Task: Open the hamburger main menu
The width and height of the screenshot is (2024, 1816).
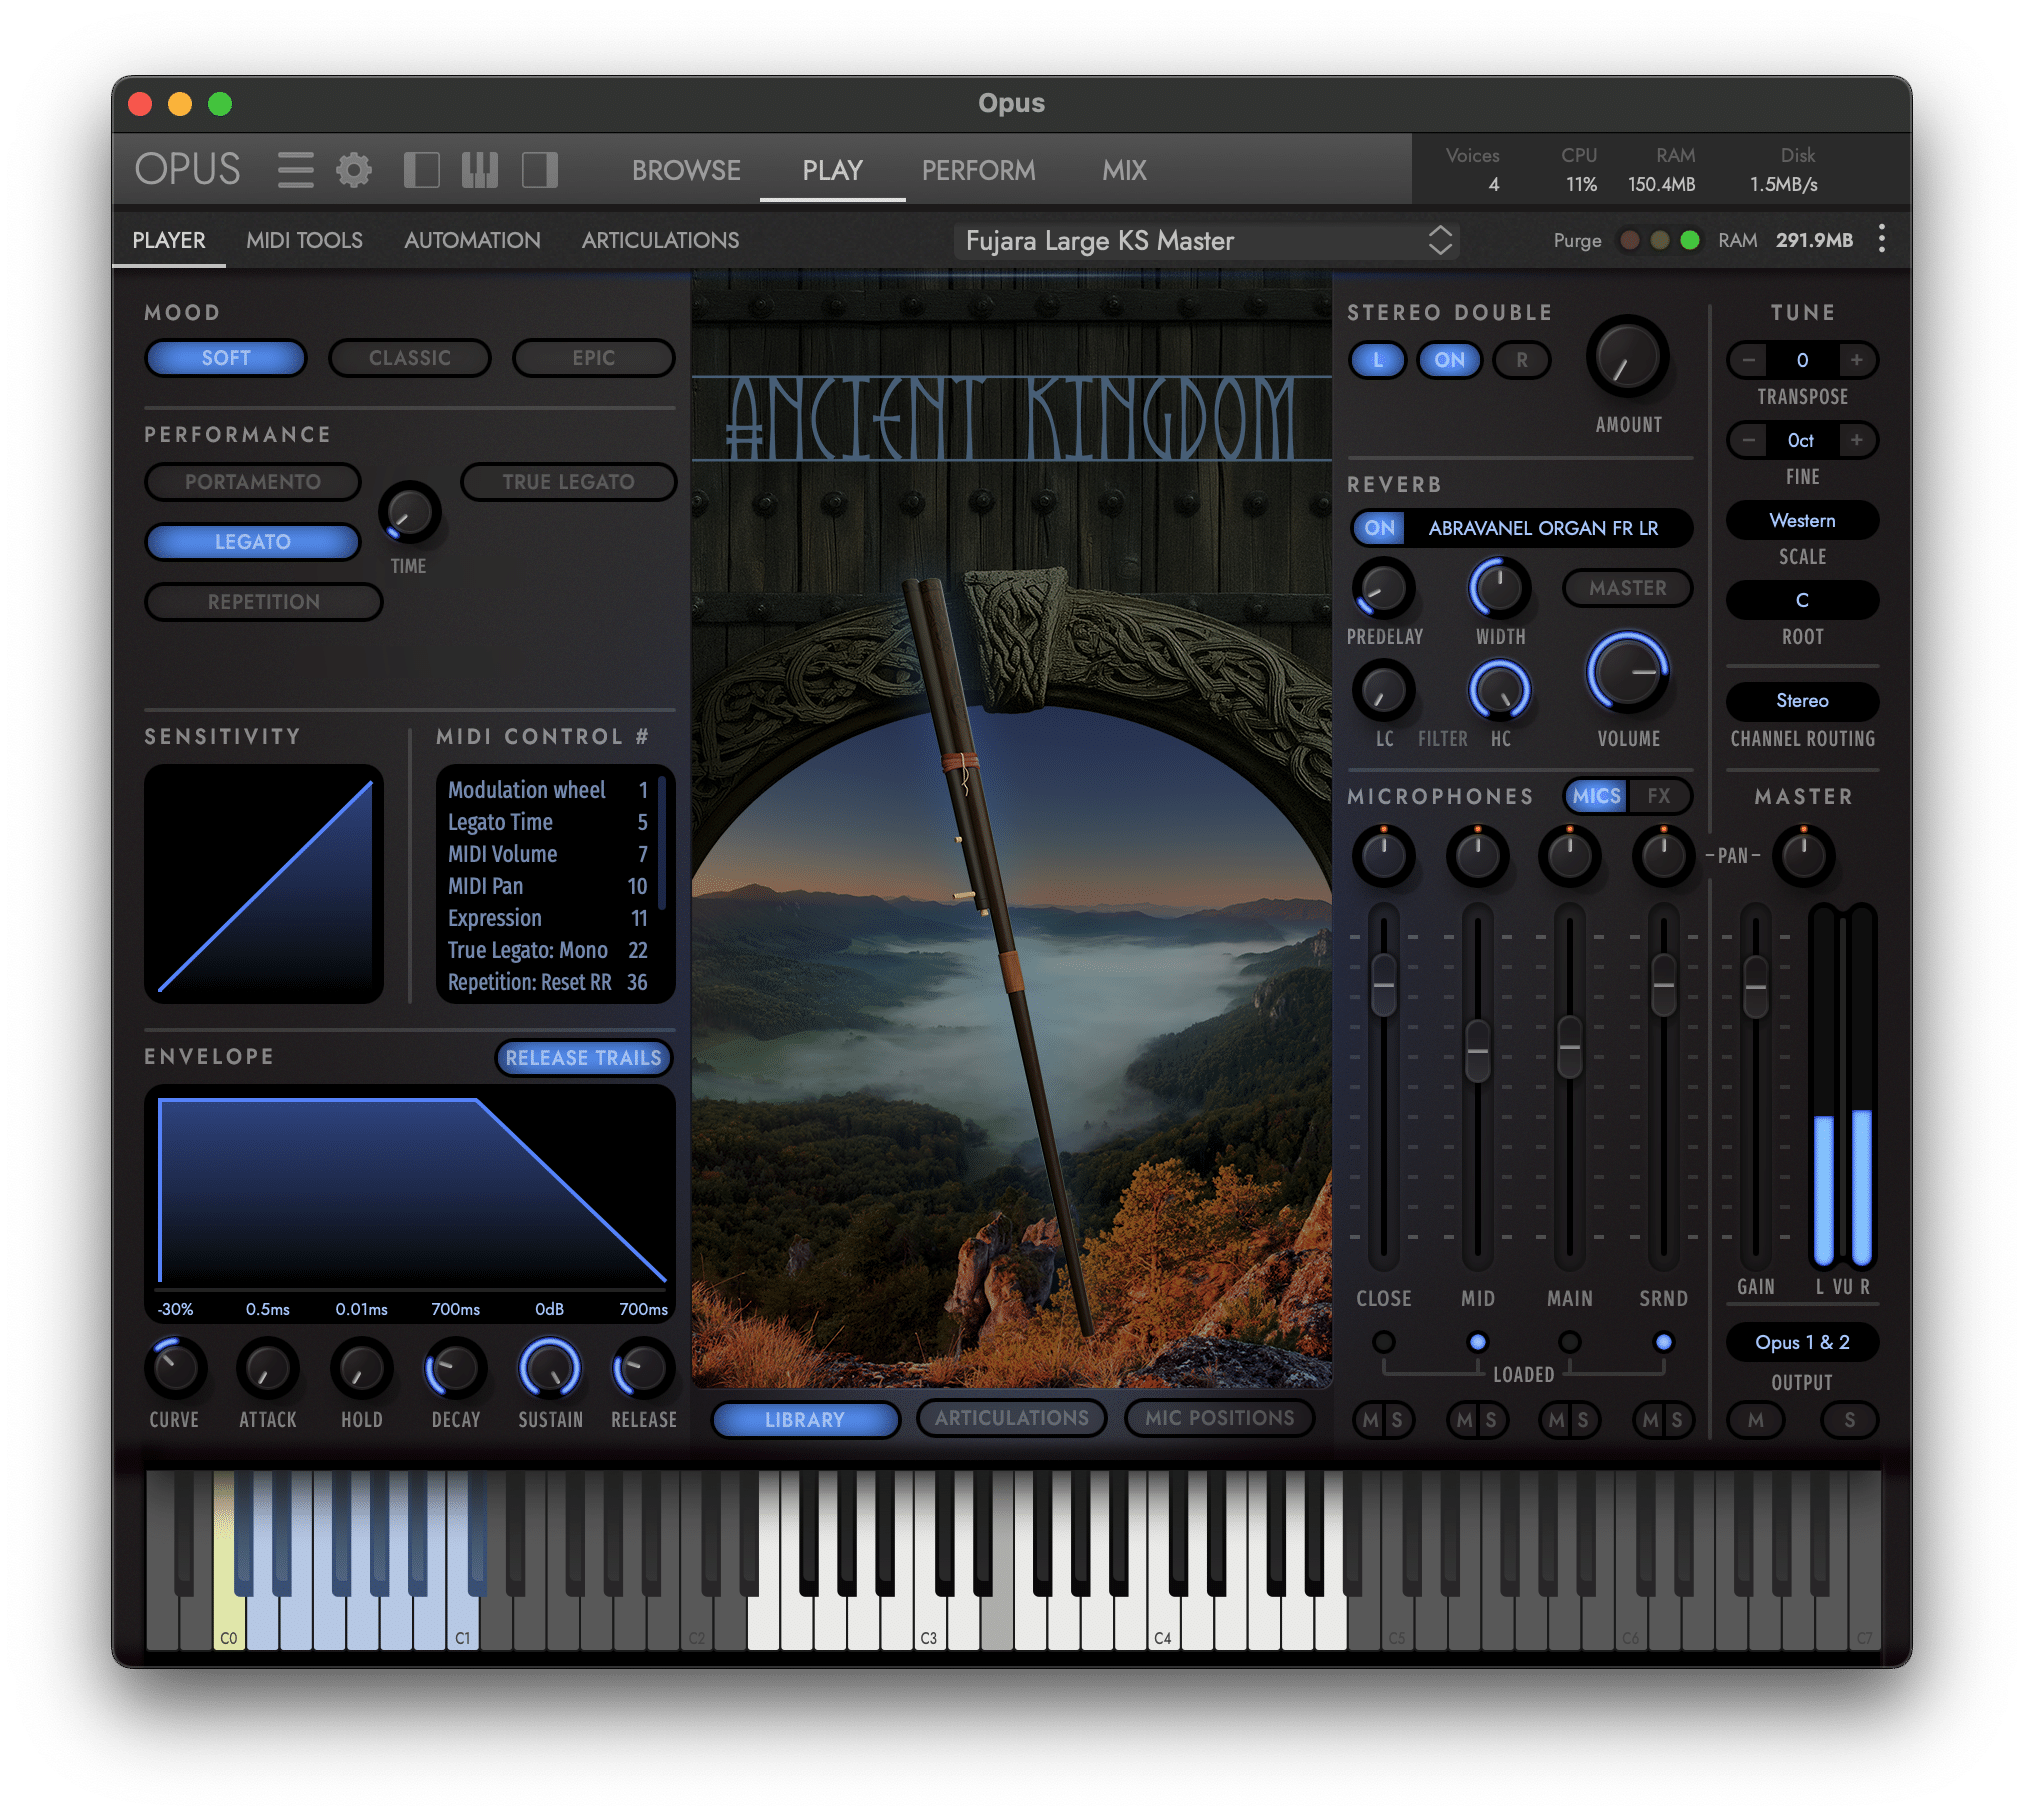Action: coord(295,170)
